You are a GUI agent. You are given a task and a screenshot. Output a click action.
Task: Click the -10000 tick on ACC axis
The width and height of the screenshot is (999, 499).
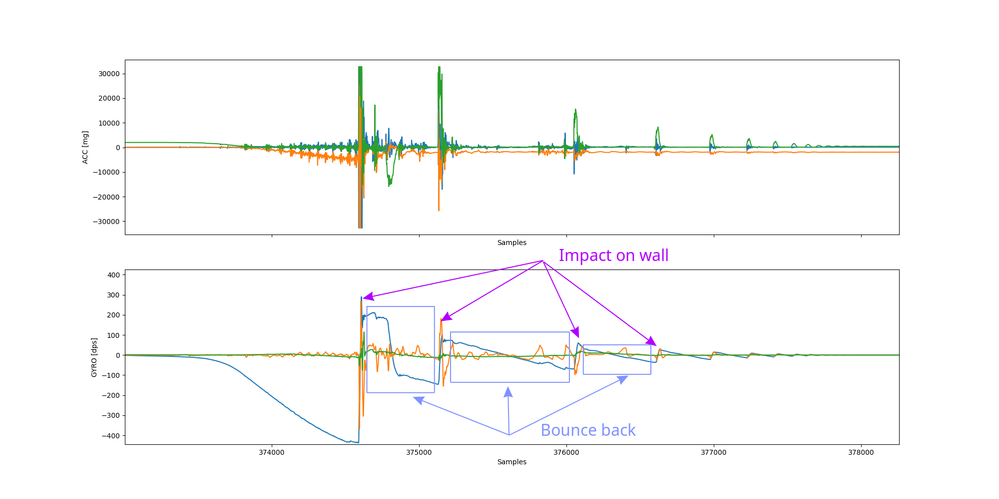coord(108,172)
